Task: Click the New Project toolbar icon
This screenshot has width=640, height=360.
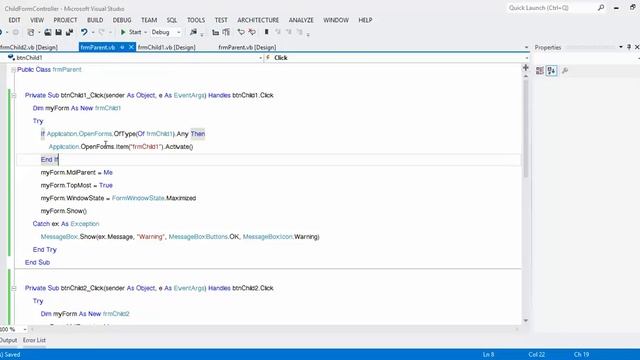Action: pyautogui.click(x=31, y=32)
